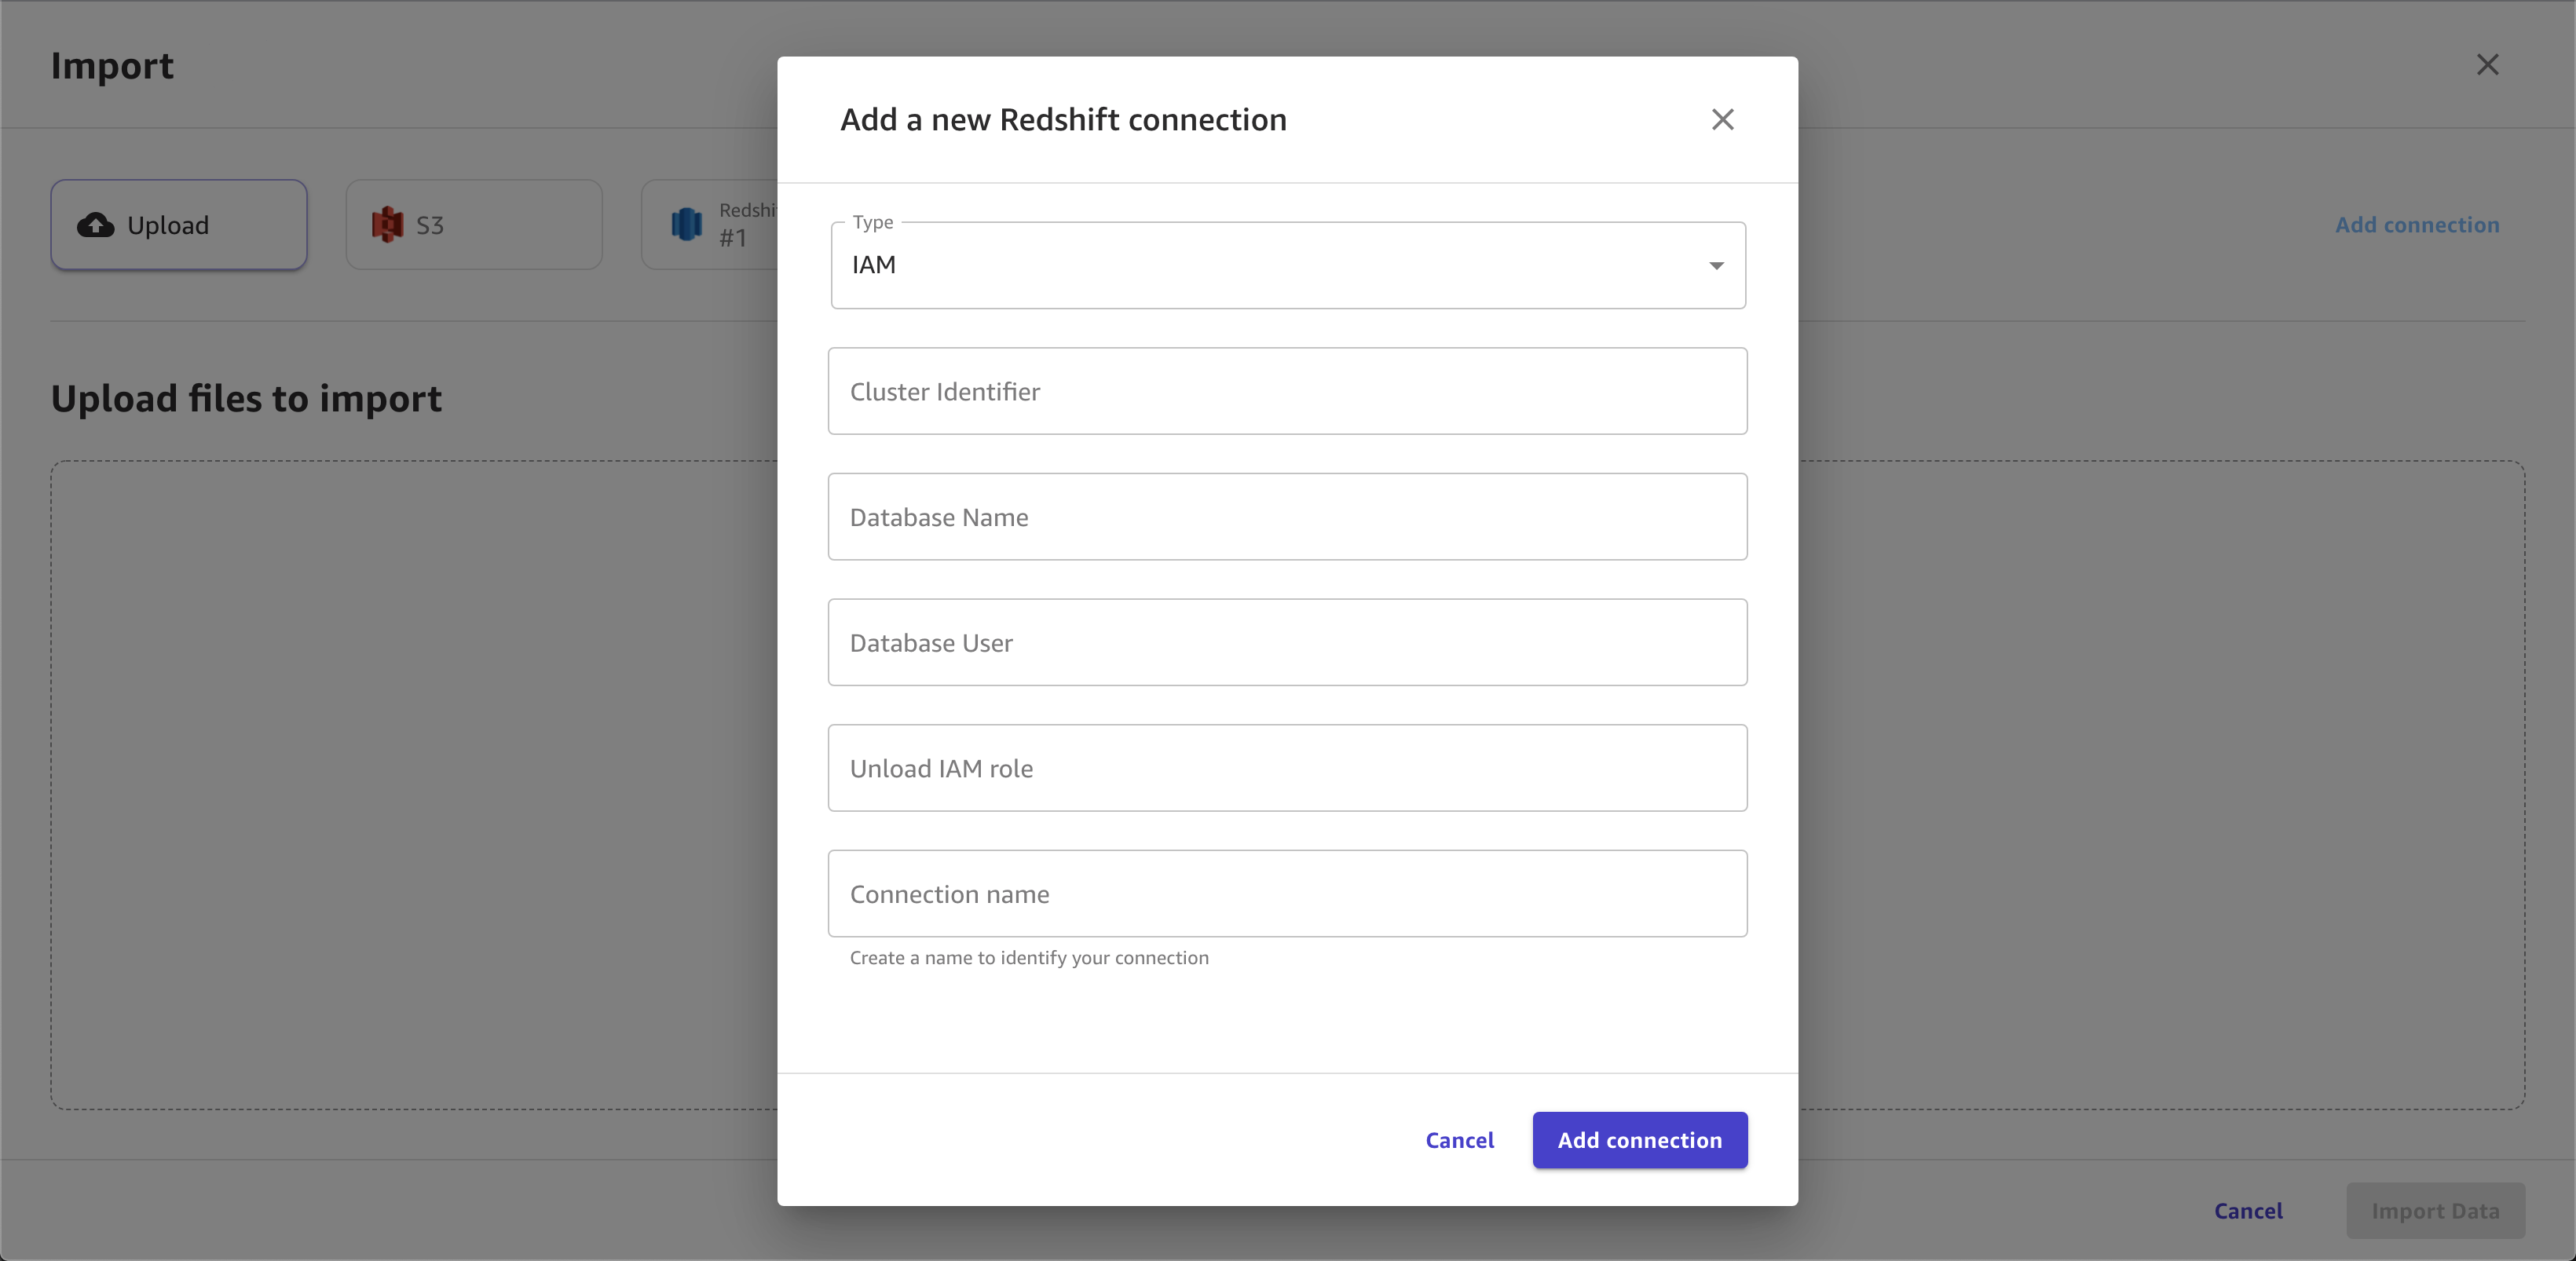Enter text in Cluster Identifier field
Screen dimensions: 2576x1261
(x=1286, y=391)
